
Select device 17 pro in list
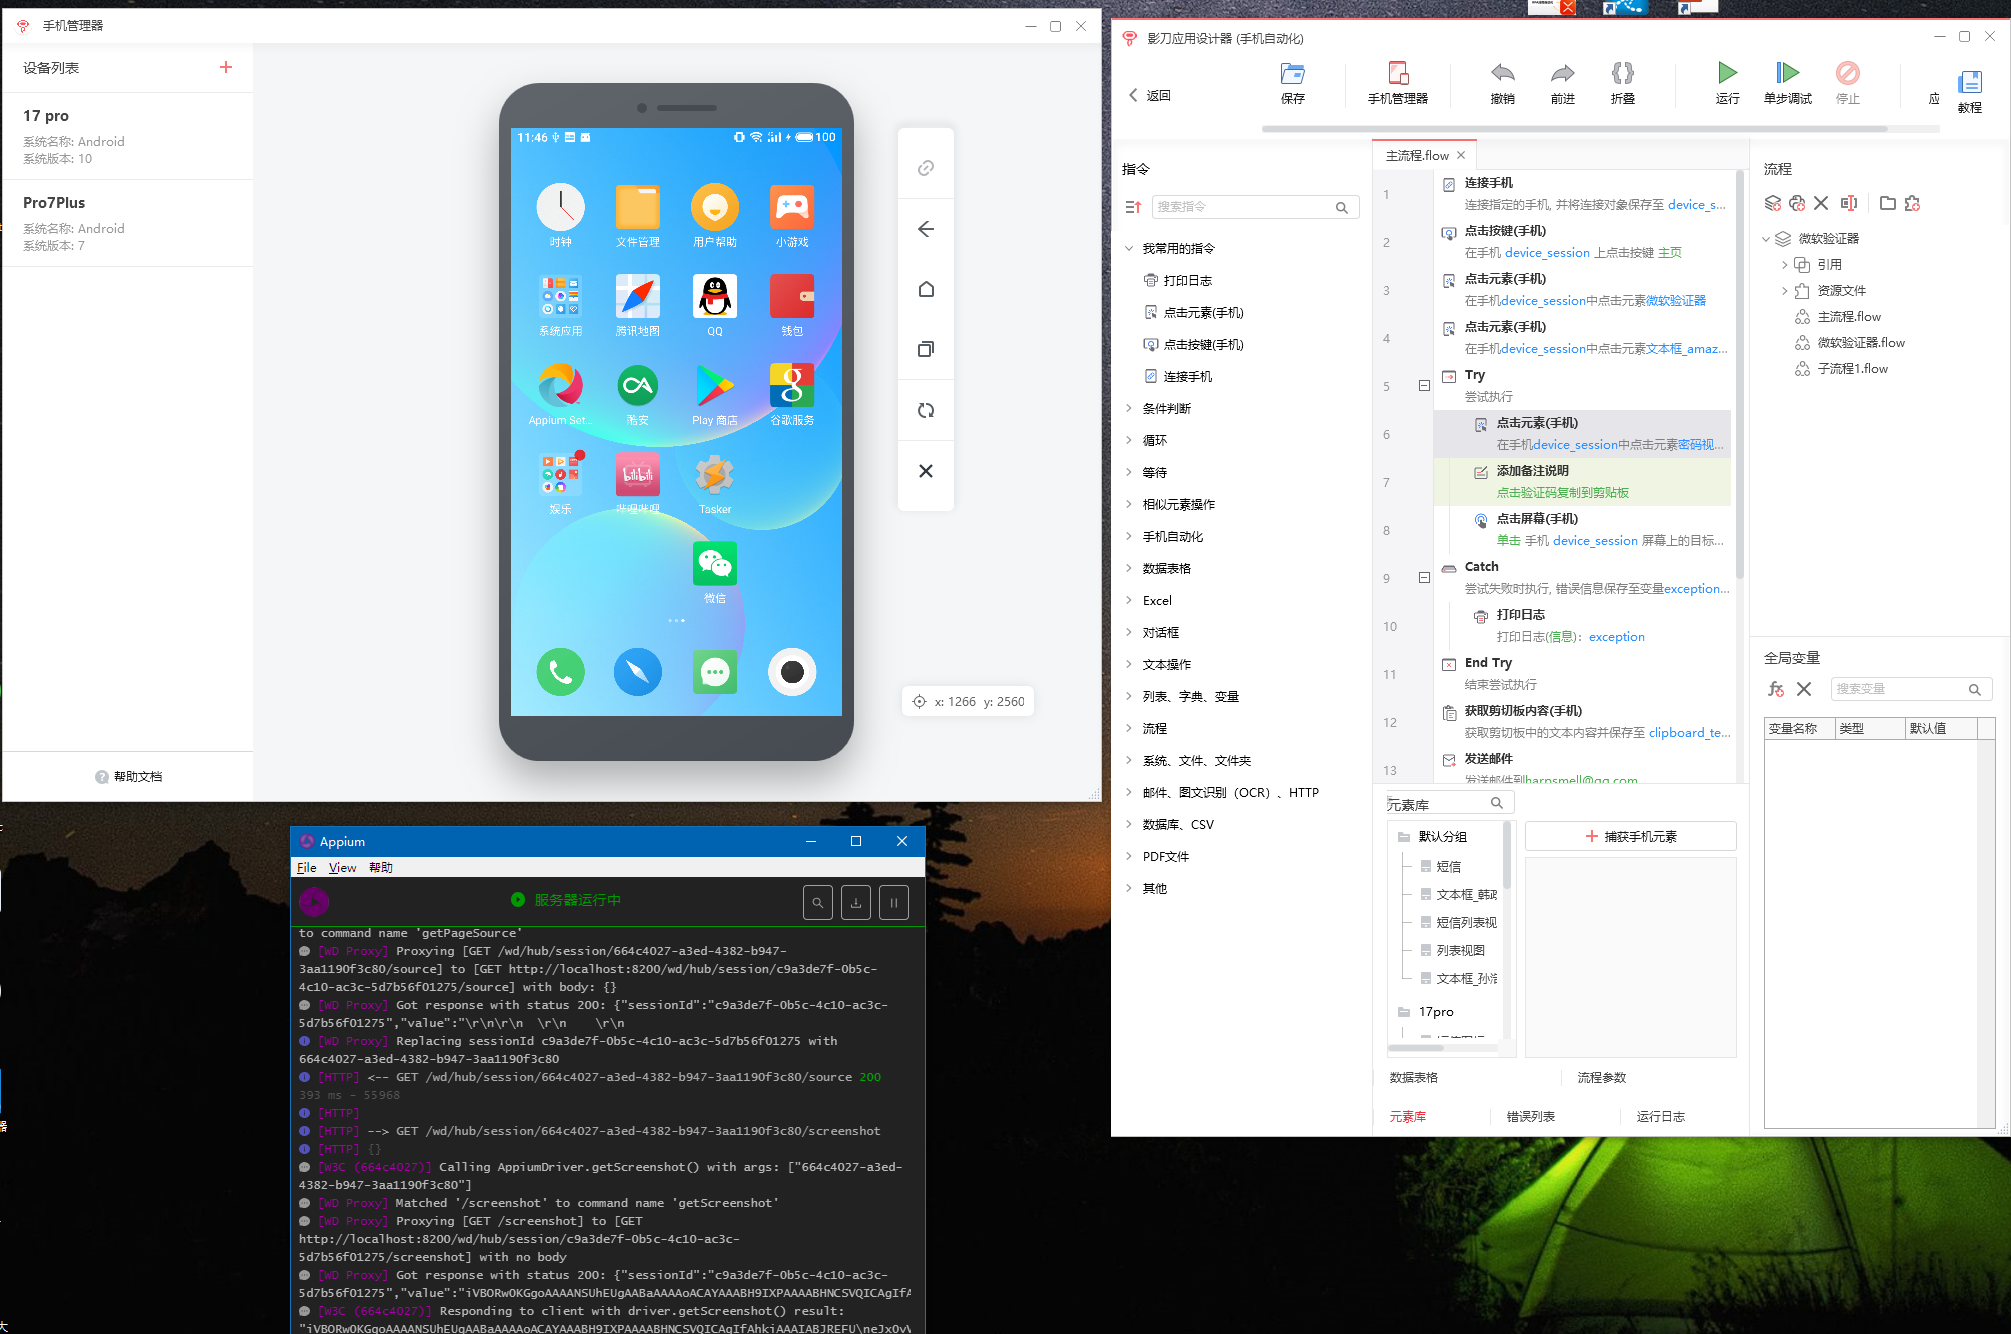[x=127, y=136]
